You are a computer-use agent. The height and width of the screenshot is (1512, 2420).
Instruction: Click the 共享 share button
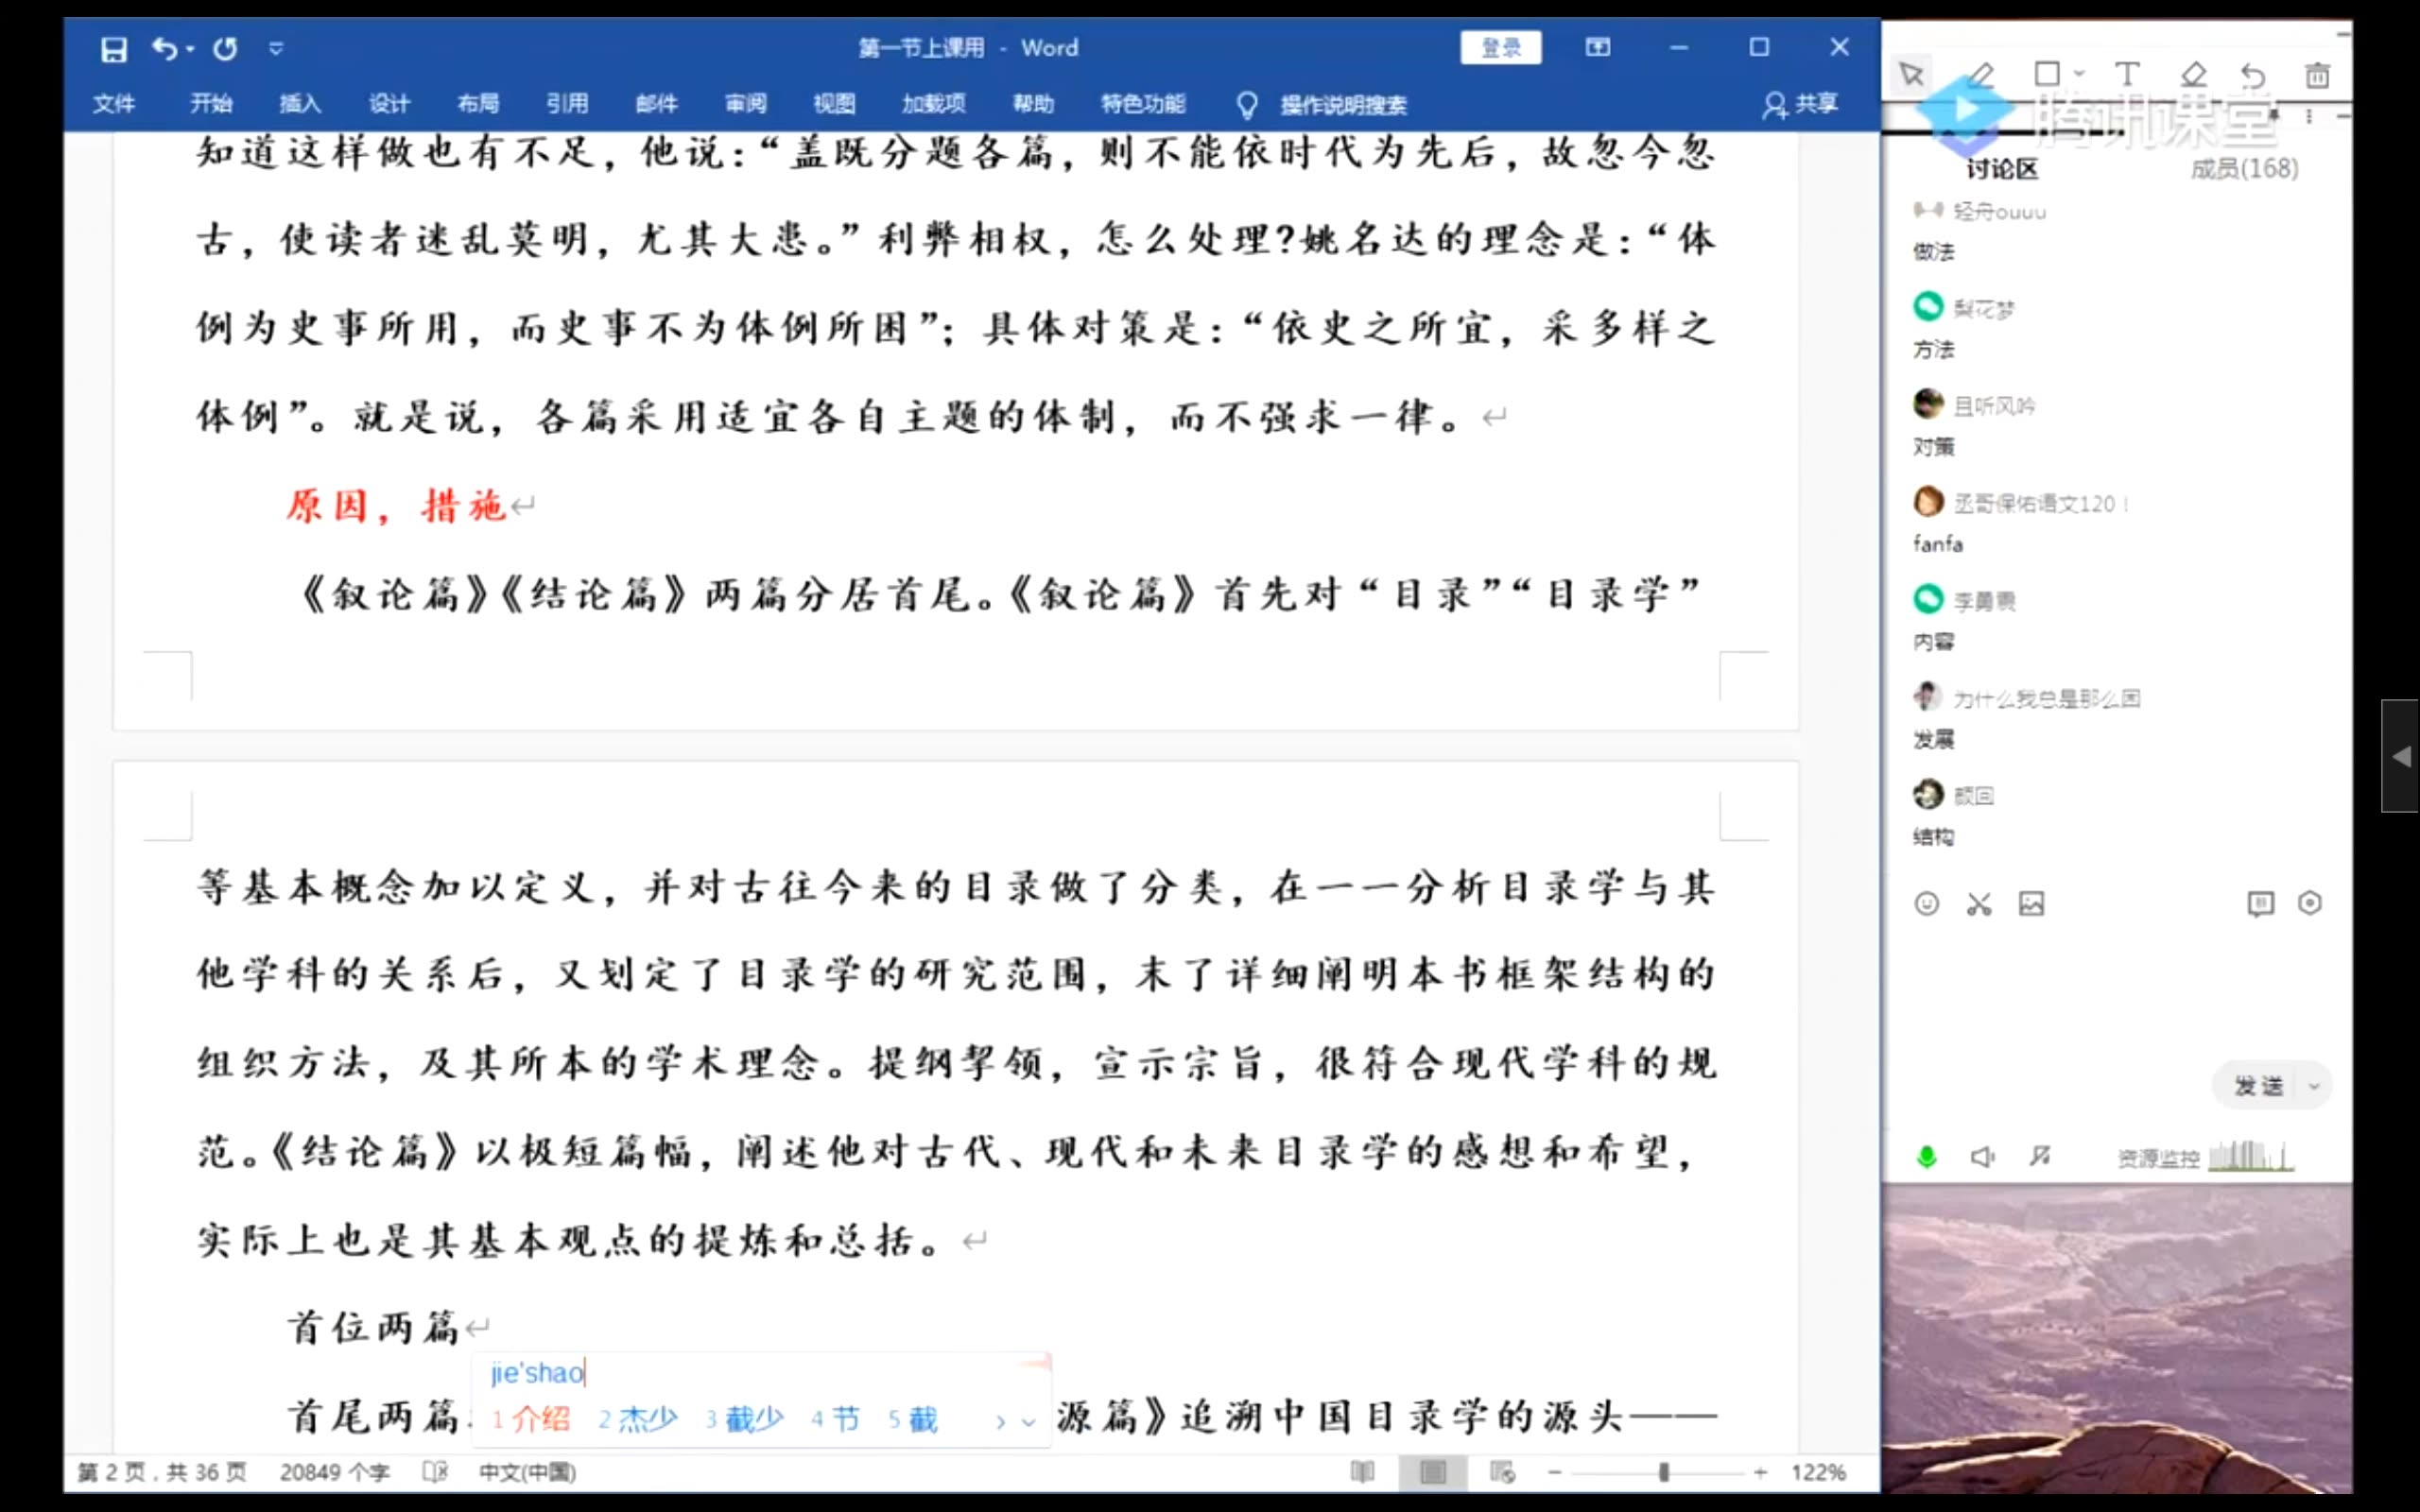[x=1801, y=104]
